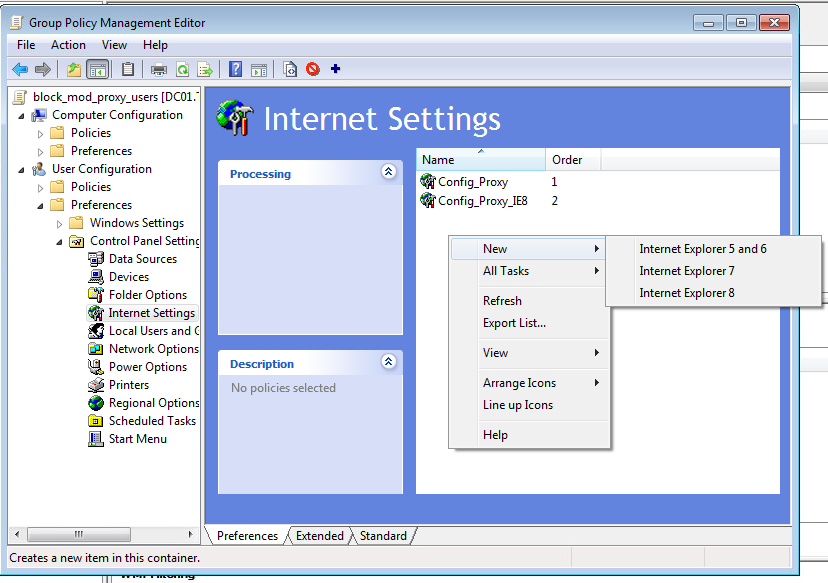The width and height of the screenshot is (828, 583).
Task: Open Arrange Icons context menu entry
Action: [x=528, y=383]
